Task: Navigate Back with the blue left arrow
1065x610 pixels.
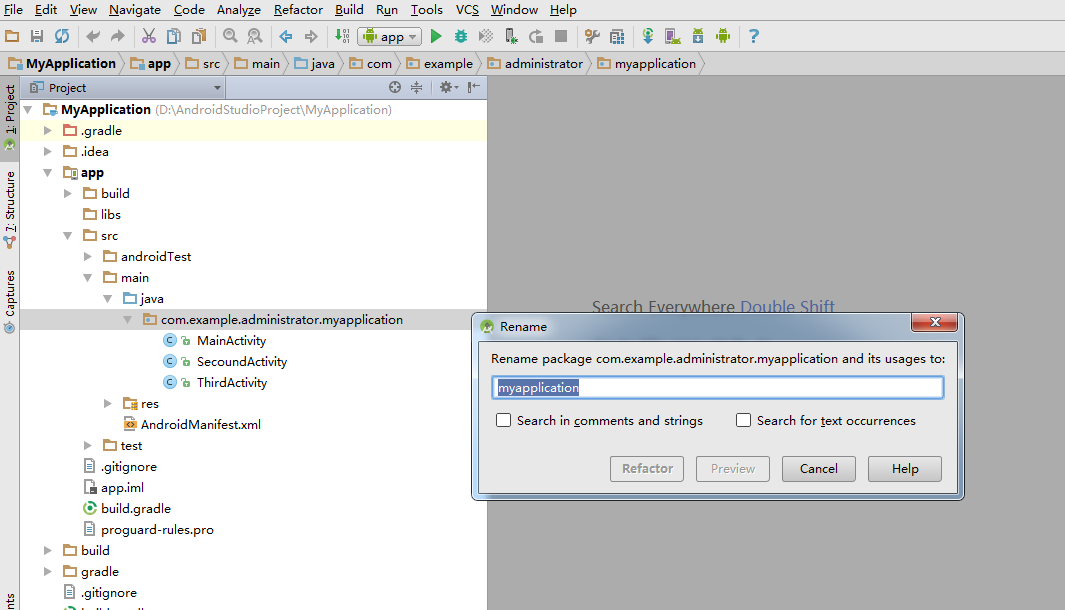Action: point(286,36)
